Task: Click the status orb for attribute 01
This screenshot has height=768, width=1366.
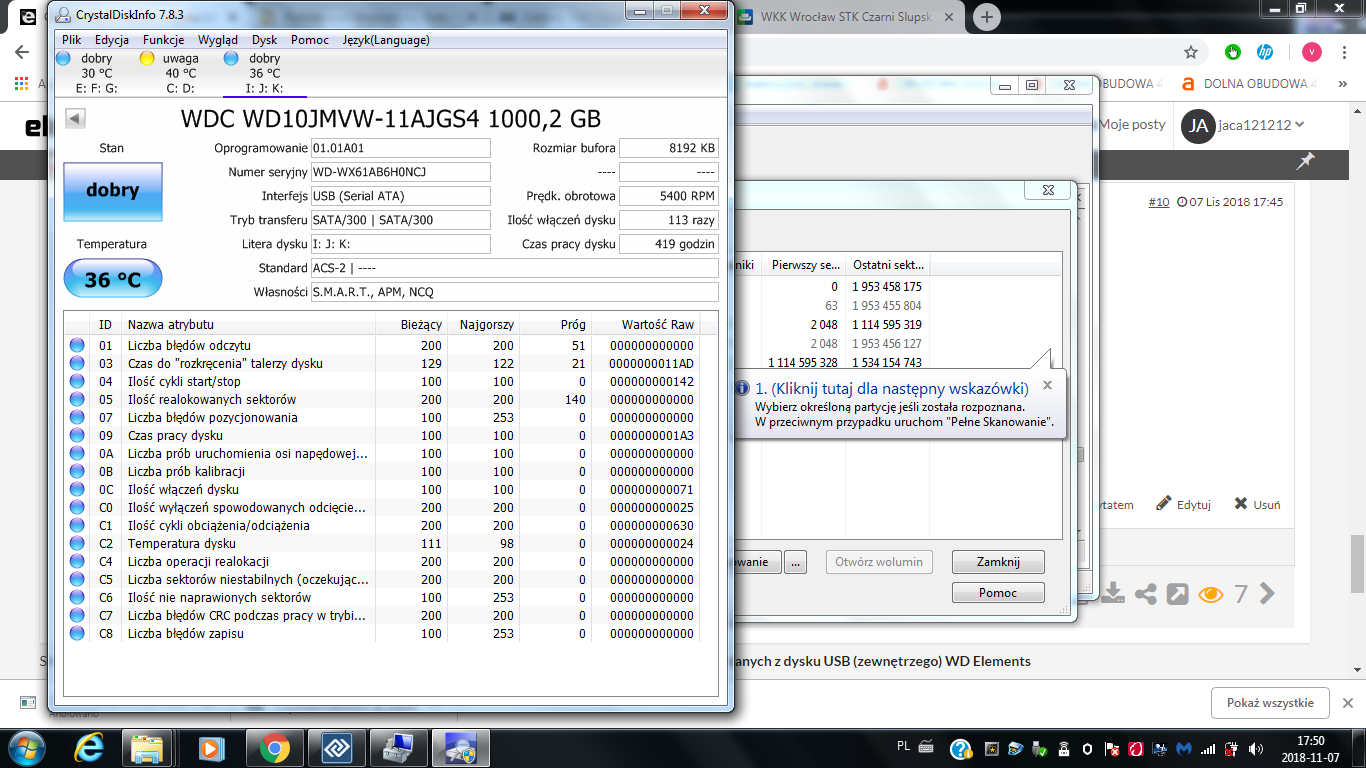Action: (x=77, y=345)
